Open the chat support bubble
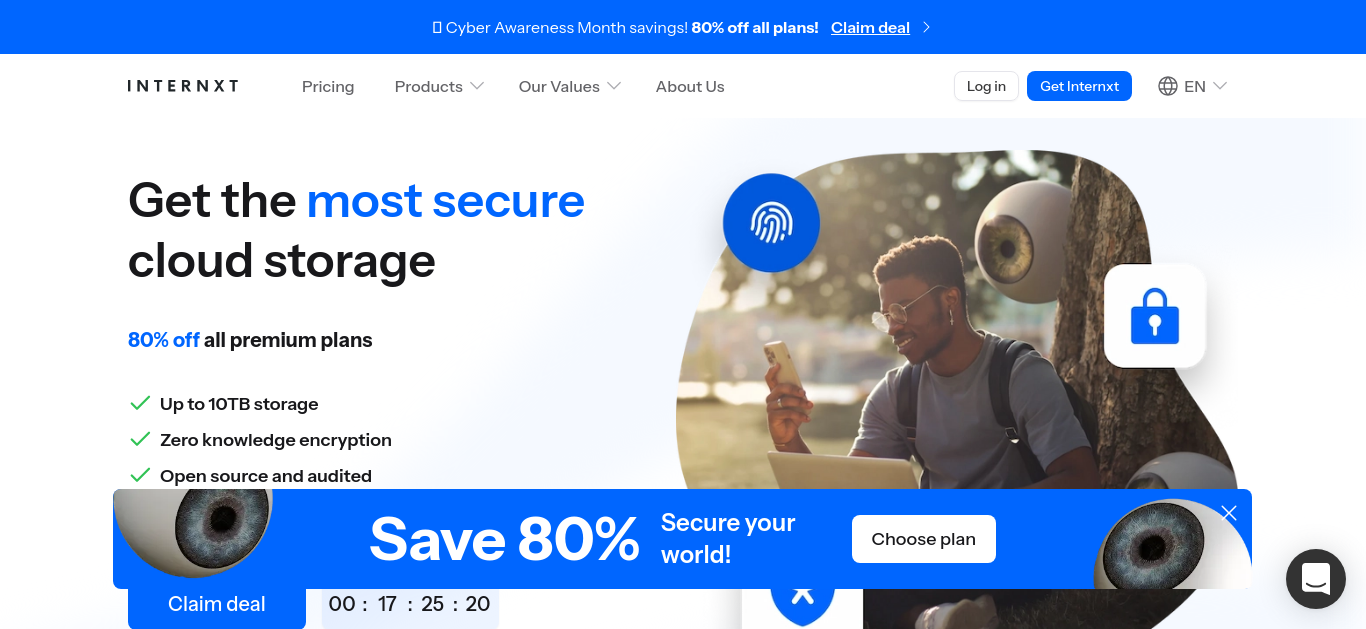This screenshot has height=629, width=1366. (x=1315, y=579)
